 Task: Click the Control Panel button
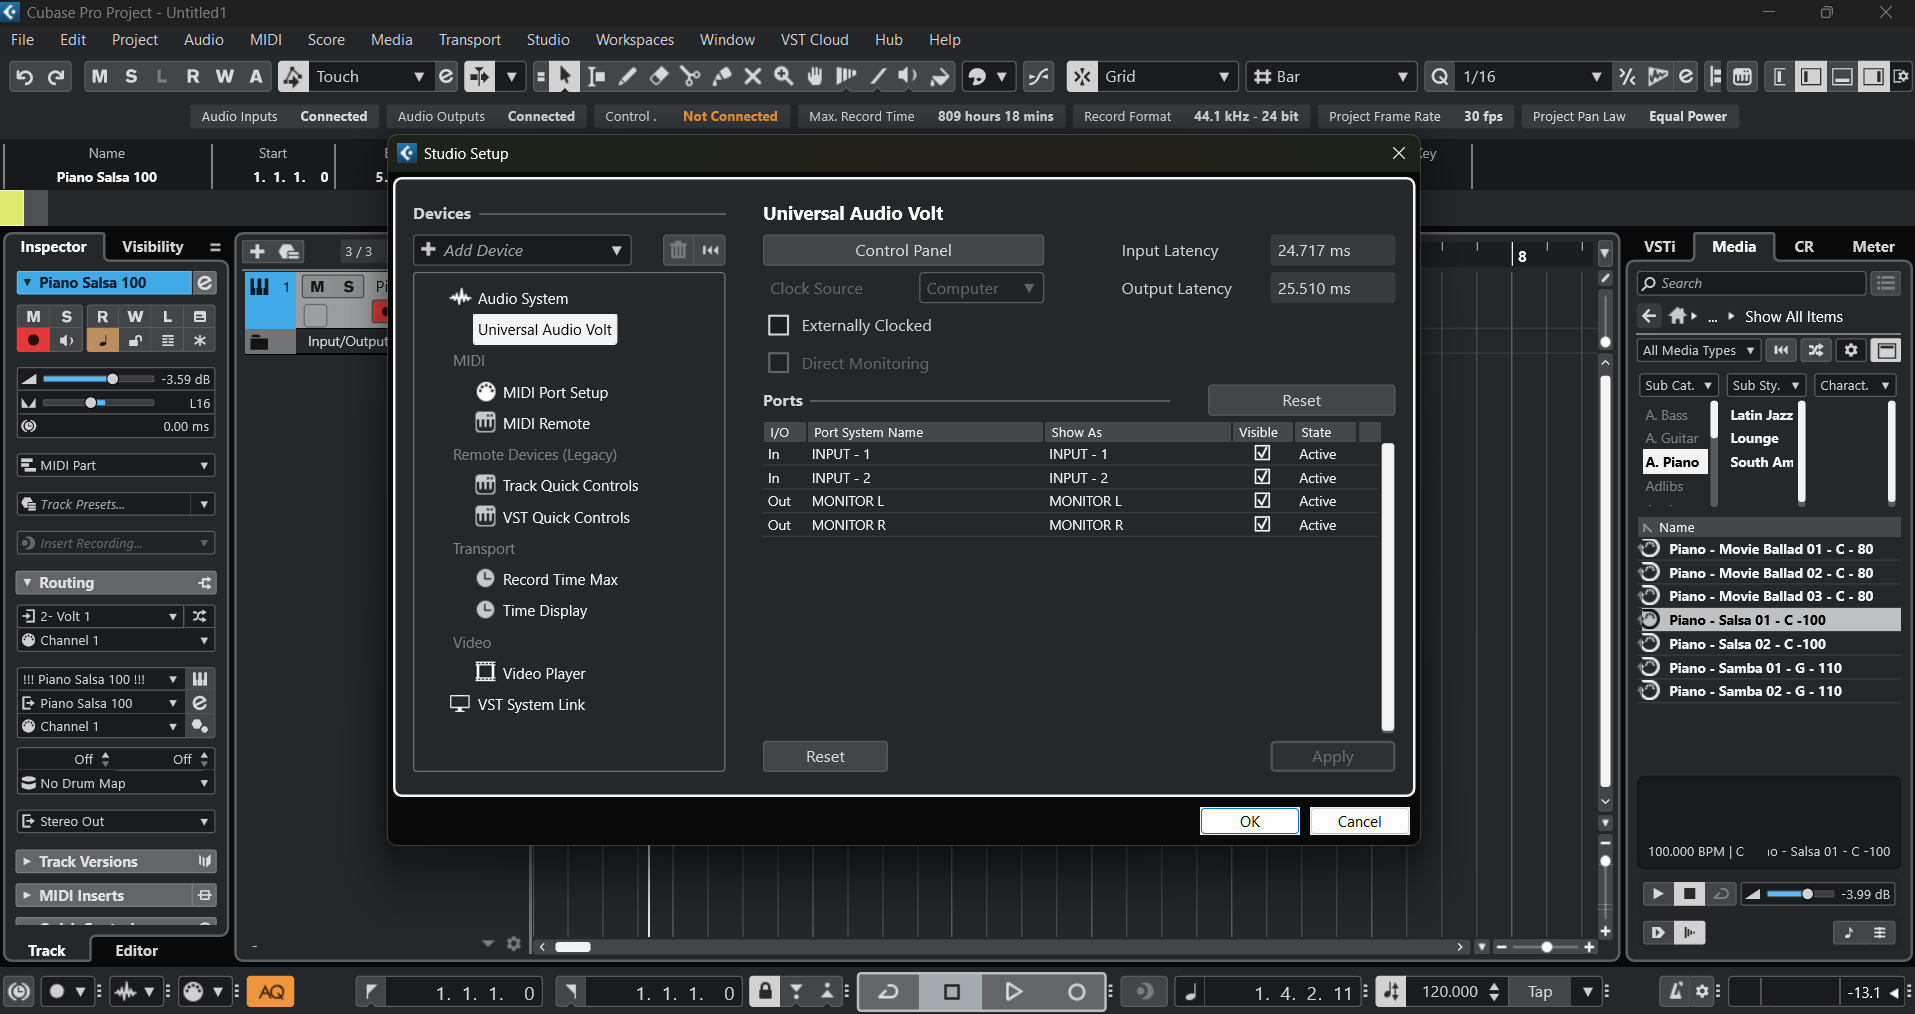point(902,250)
